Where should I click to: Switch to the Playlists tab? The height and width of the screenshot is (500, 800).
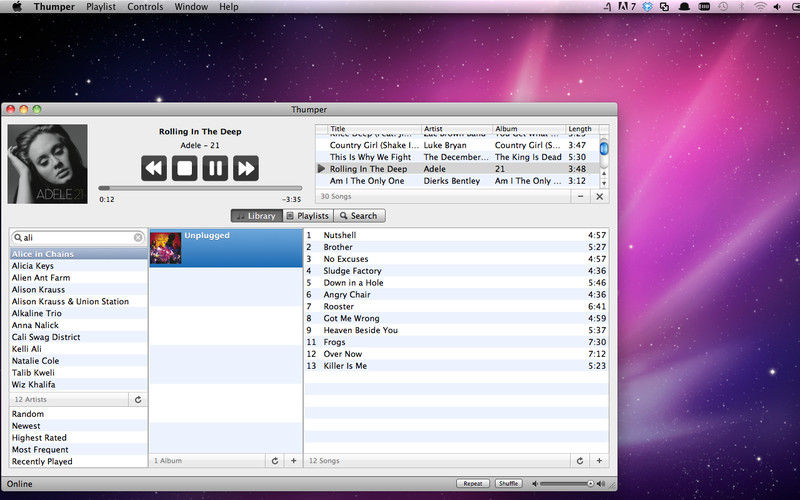308,216
